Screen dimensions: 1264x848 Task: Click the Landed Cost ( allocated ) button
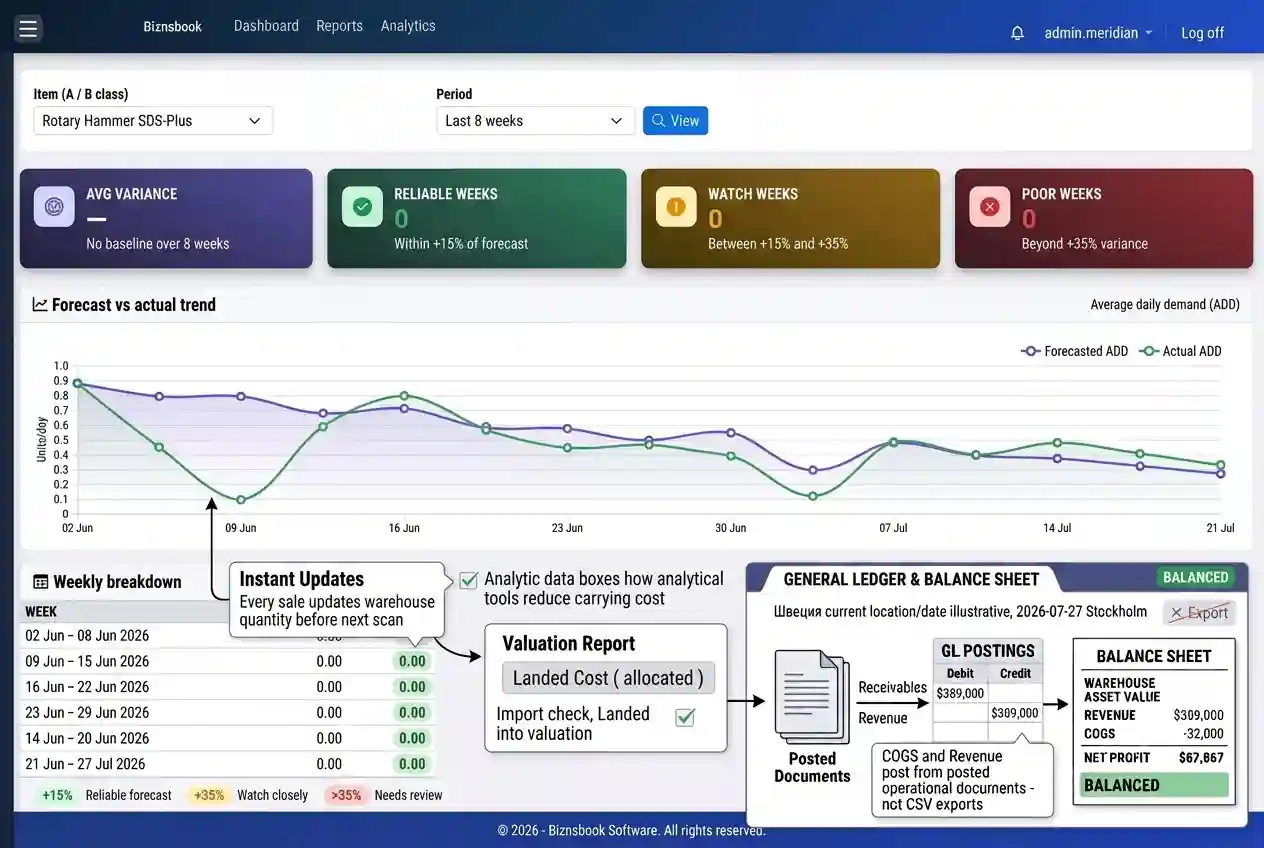[608, 678]
